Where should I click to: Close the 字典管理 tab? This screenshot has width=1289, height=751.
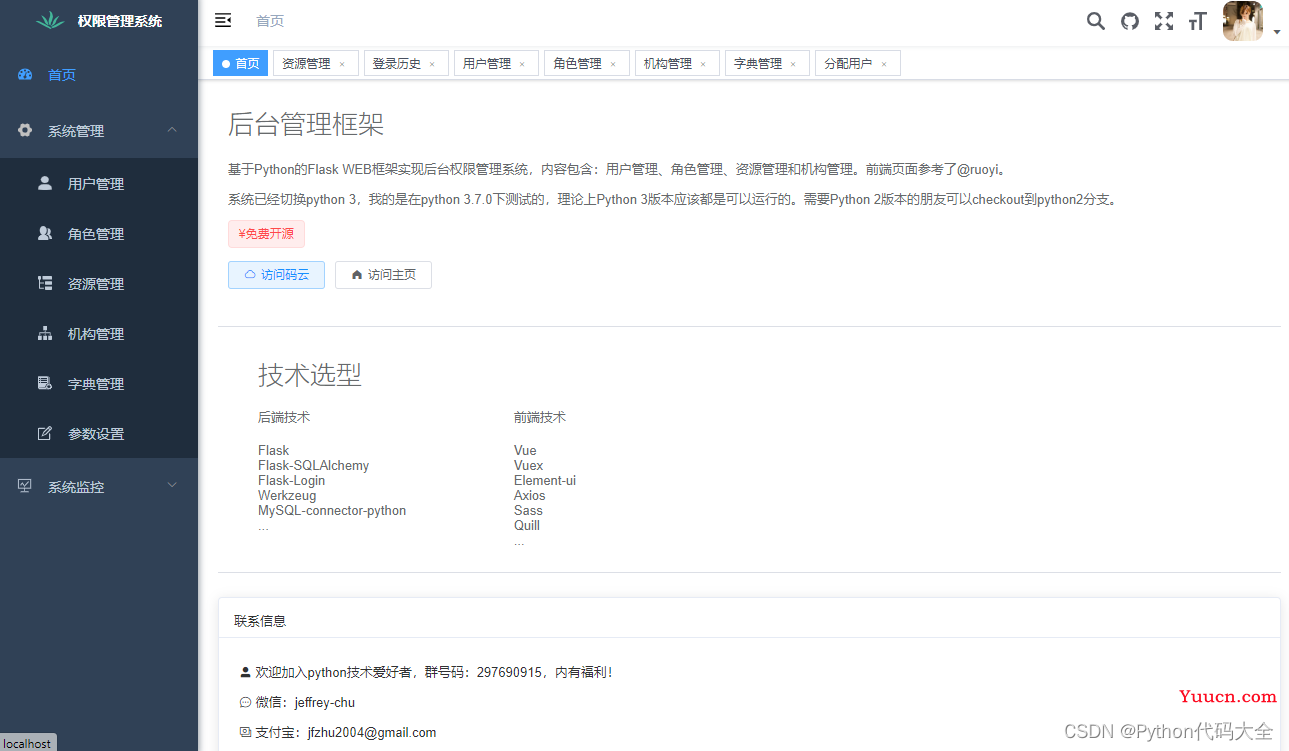(793, 64)
